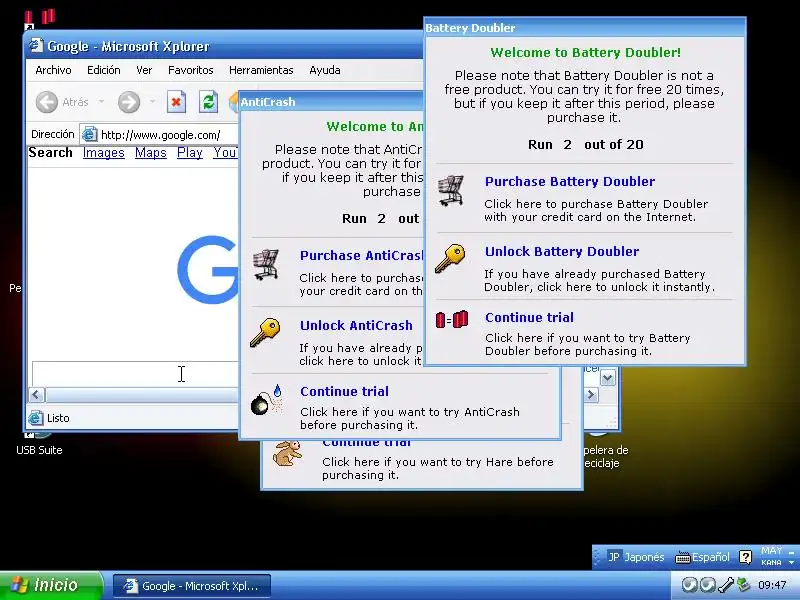Click the red X Stop icon
Image resolution: width=800 pixels, height=600 pixels.
(176, 102)
